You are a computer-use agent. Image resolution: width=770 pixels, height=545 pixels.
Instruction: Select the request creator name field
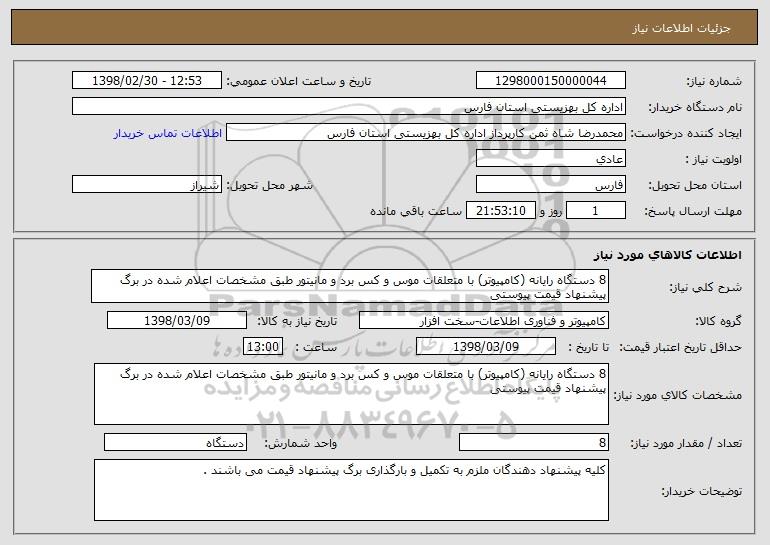426,133
